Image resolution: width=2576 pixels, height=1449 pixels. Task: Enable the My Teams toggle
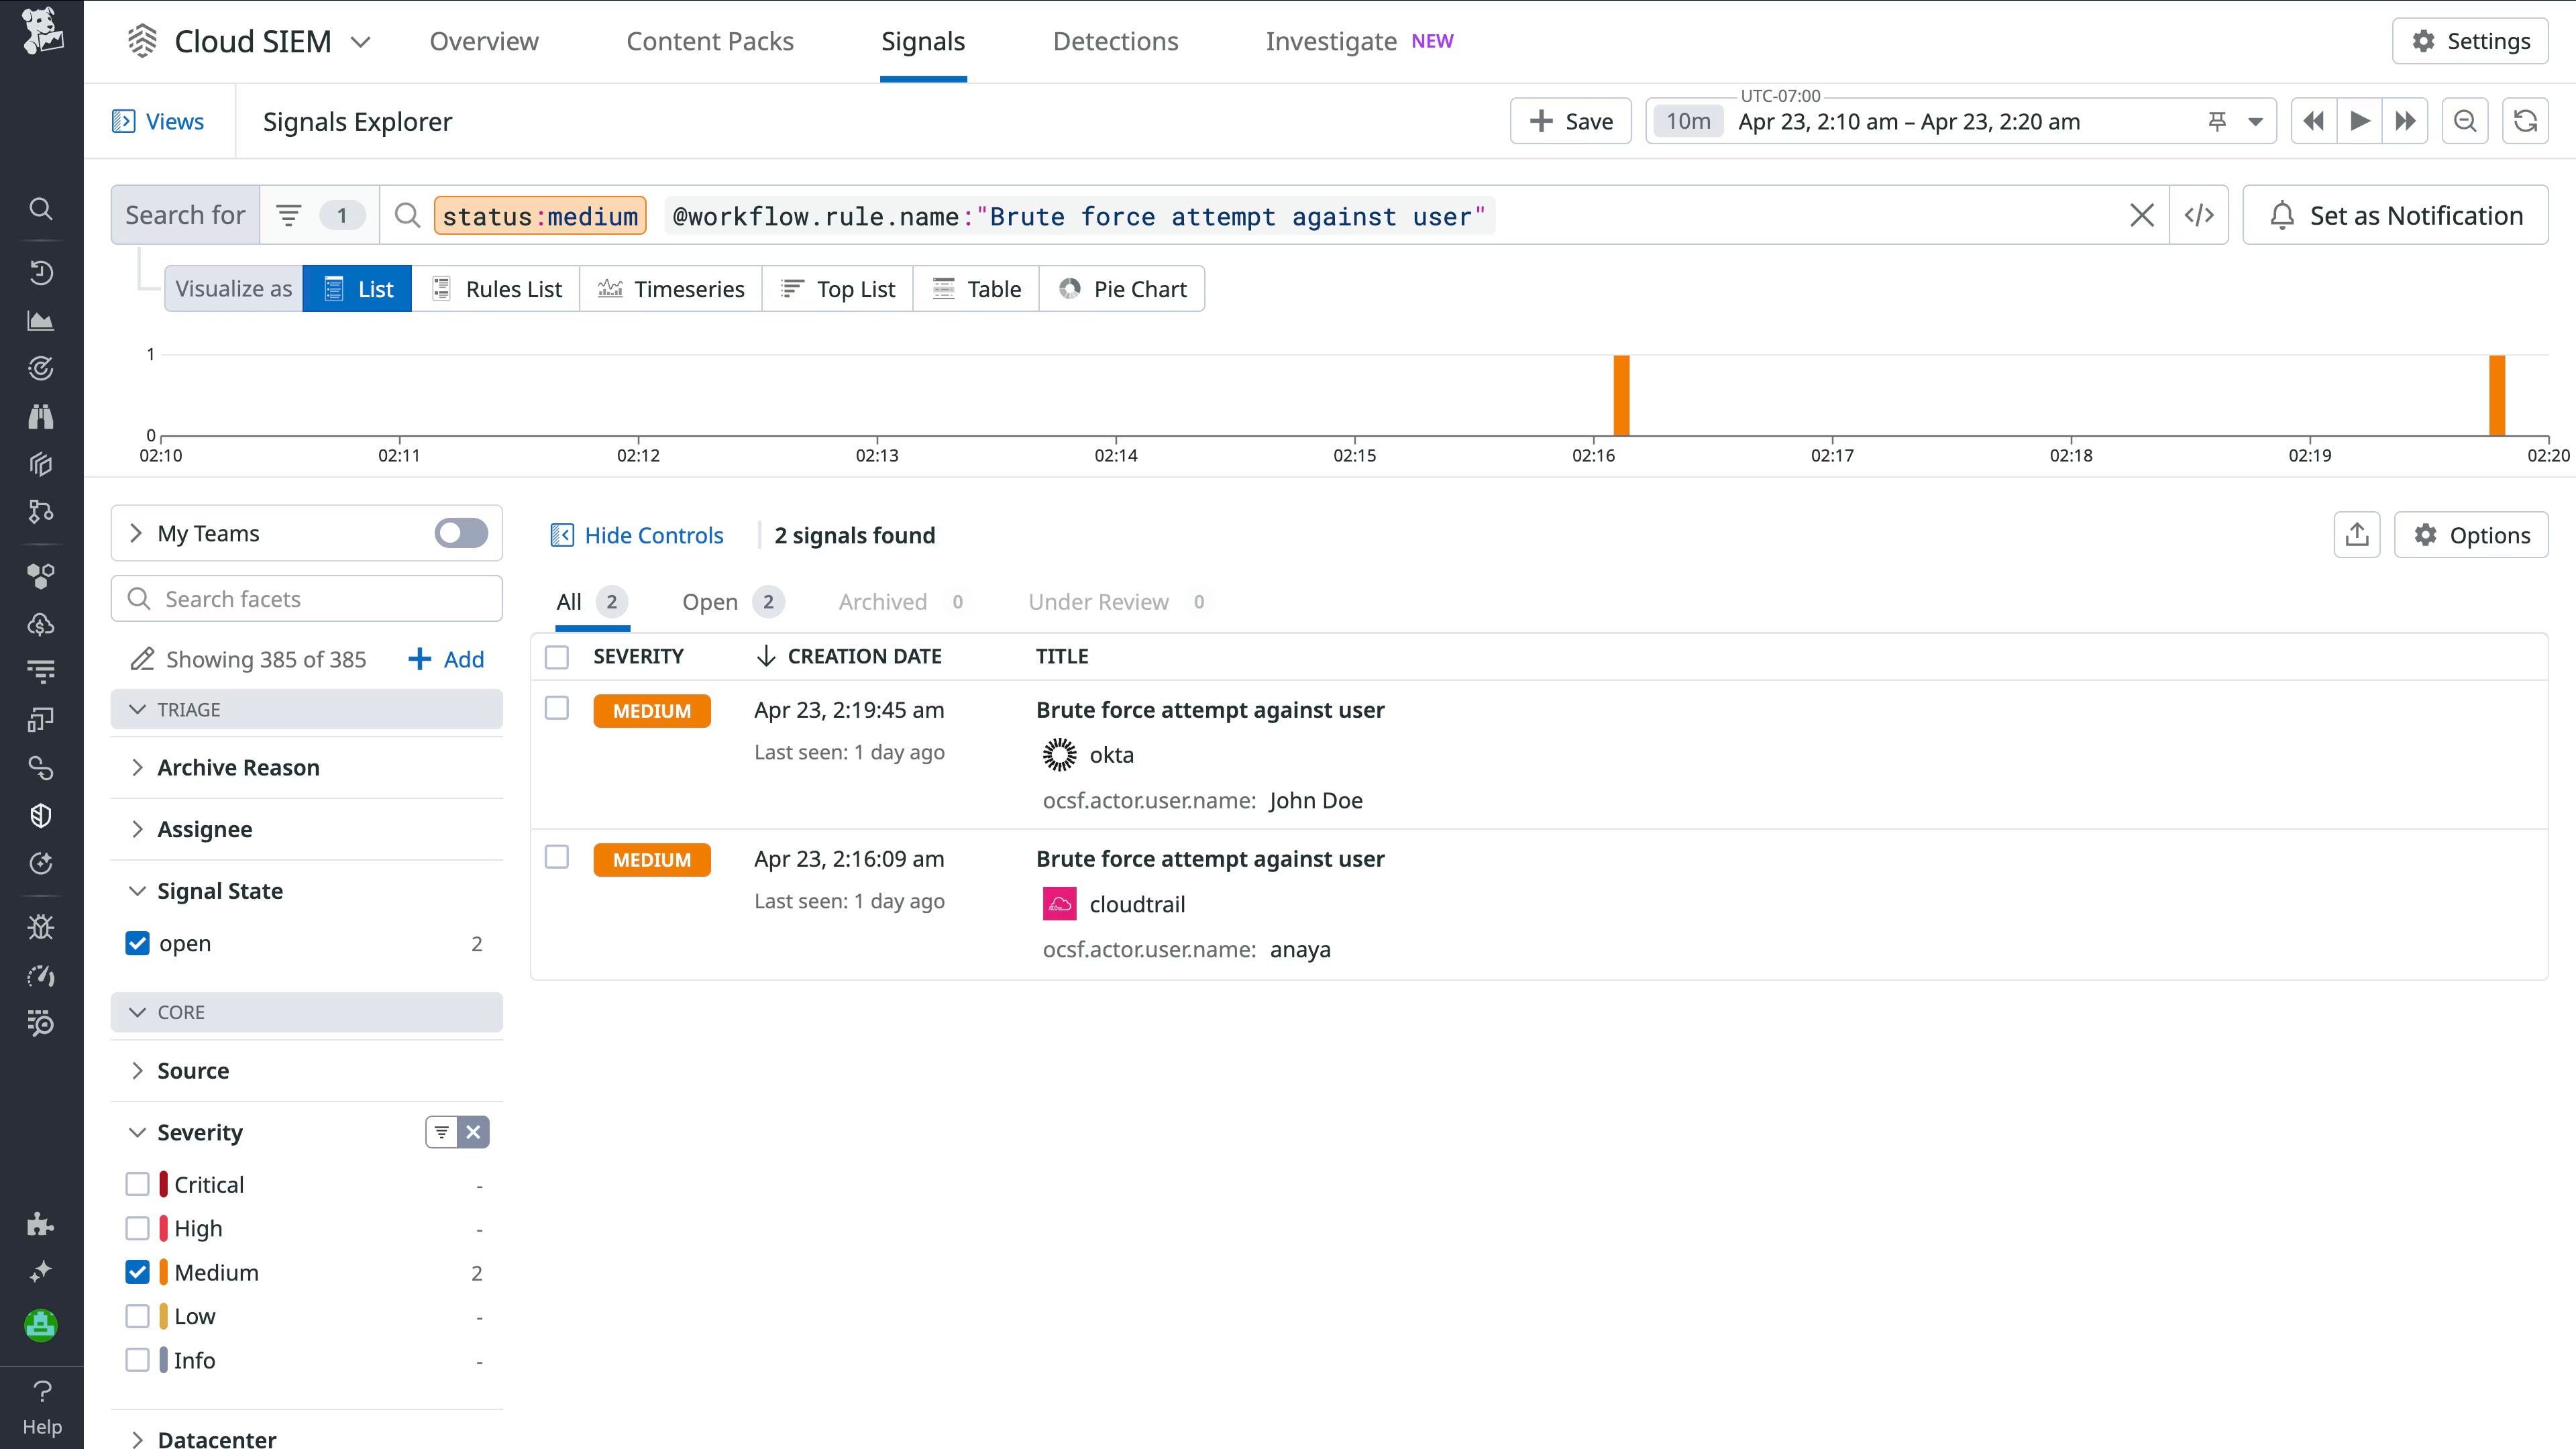[459, 533]
